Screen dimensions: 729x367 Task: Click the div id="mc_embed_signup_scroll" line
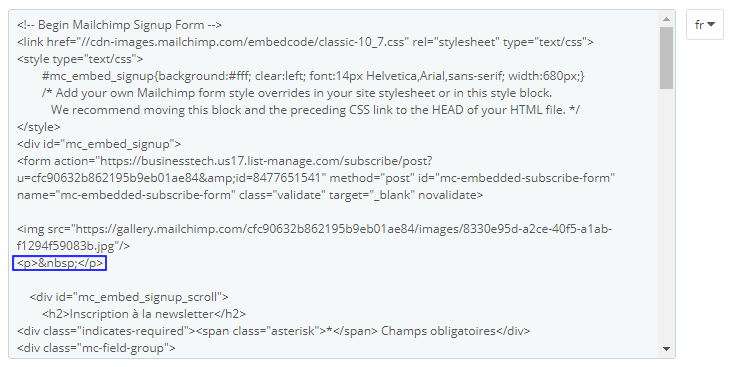pos(129,297)
